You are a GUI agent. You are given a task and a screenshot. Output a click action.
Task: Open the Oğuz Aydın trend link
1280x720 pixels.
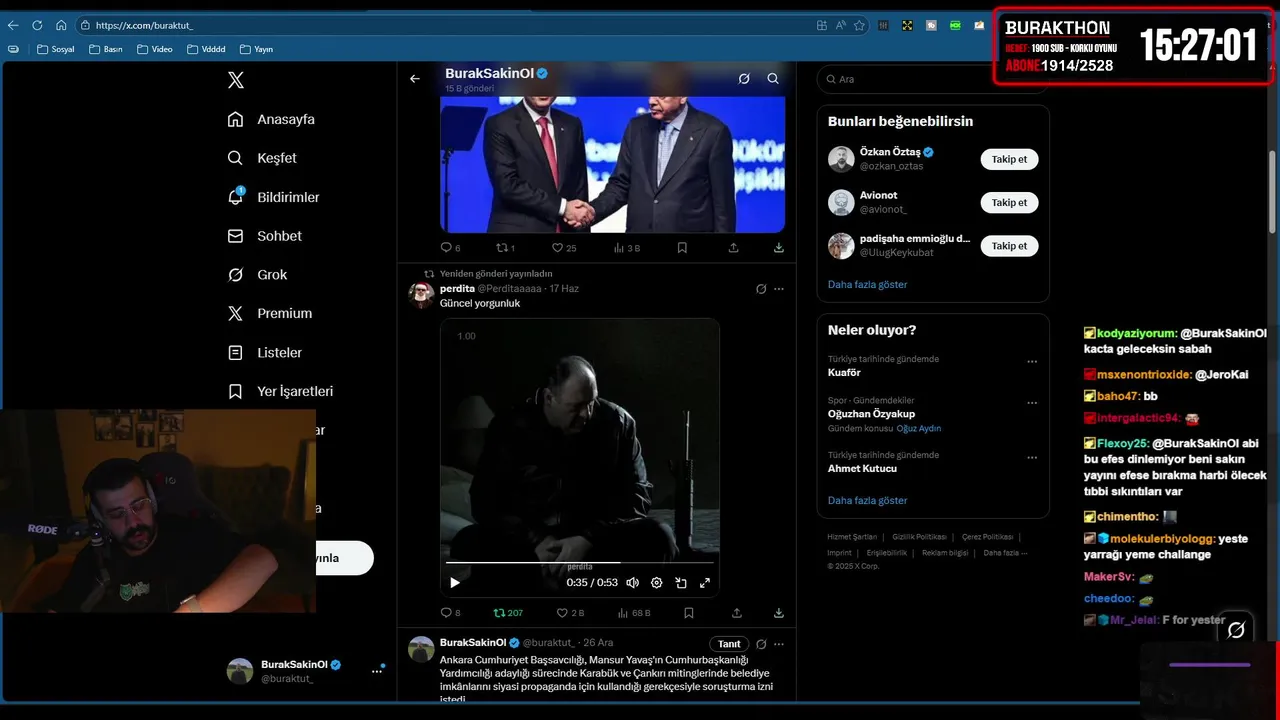[918, 428]
